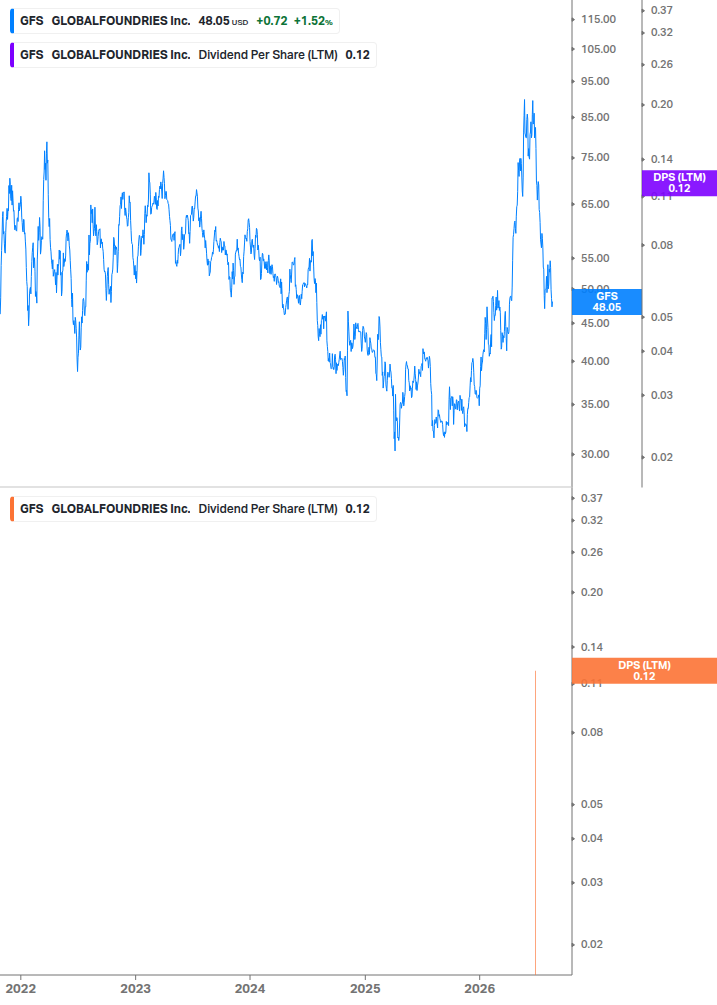This screenshot has height=1005, width=717.
Task: Click the orange Dividend Per Share legend
Action: pyautogui.click(x=193, y=509)
